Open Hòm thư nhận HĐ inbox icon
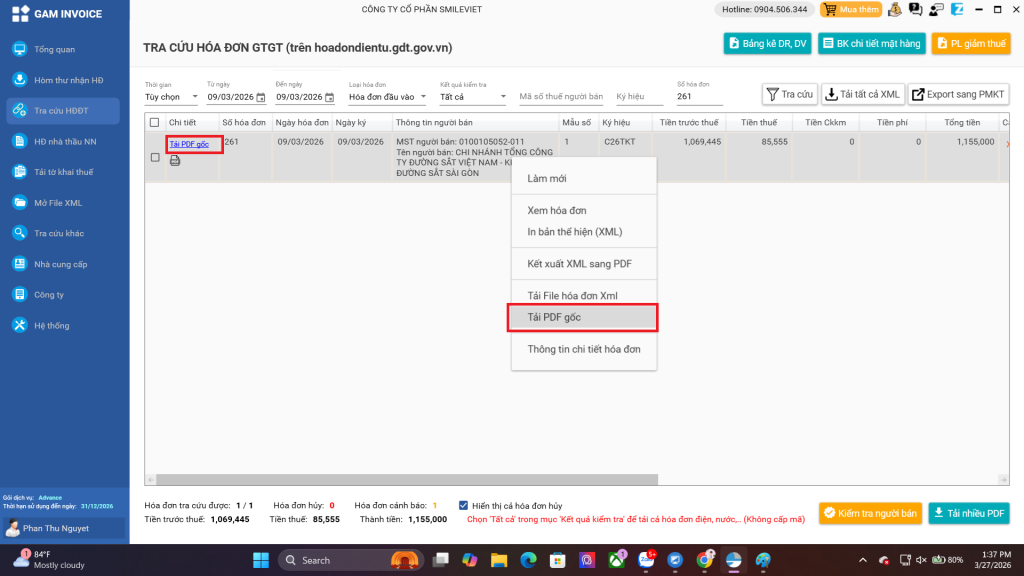The width and height of the screenshot is (1024, 576). 19,80
